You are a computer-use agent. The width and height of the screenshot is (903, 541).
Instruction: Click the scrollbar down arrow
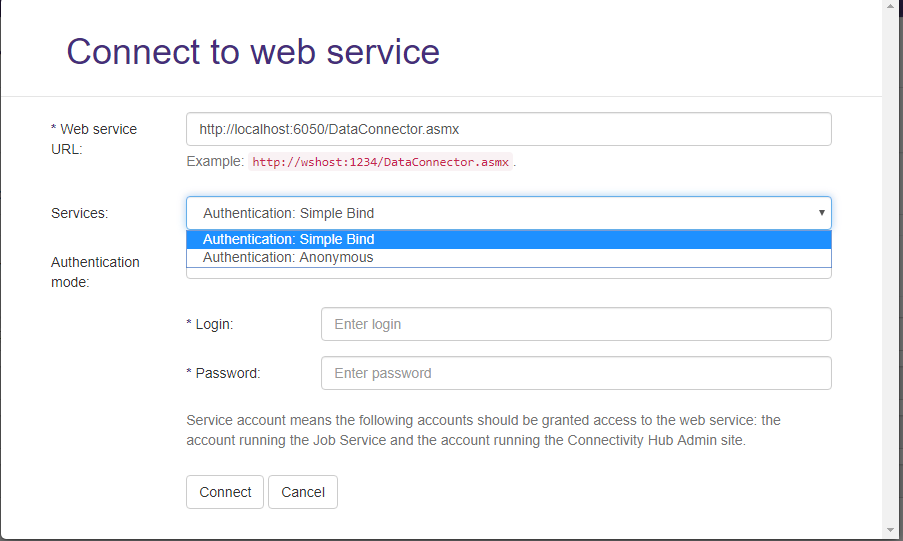892,530
